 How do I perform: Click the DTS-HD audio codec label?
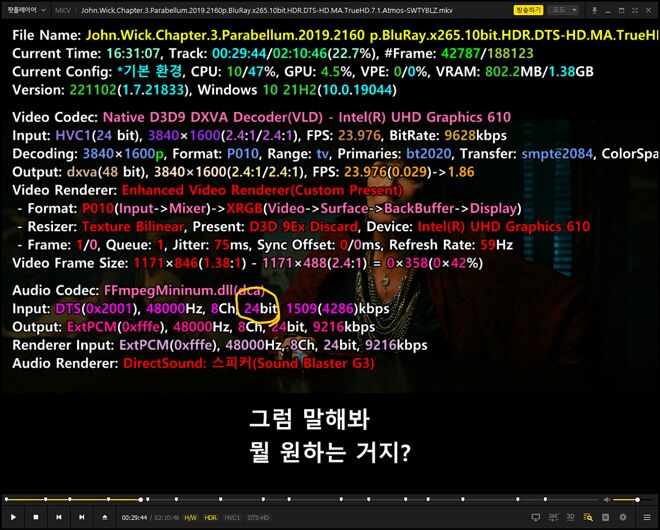click(x=258, y=518)
